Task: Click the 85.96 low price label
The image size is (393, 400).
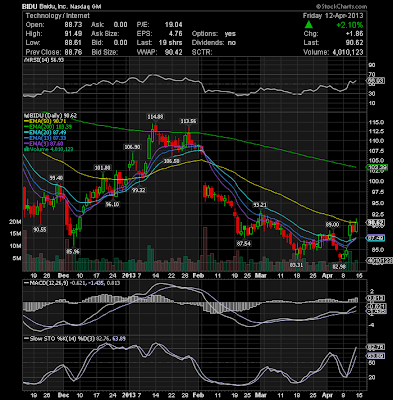Action: tap(73, 251)
